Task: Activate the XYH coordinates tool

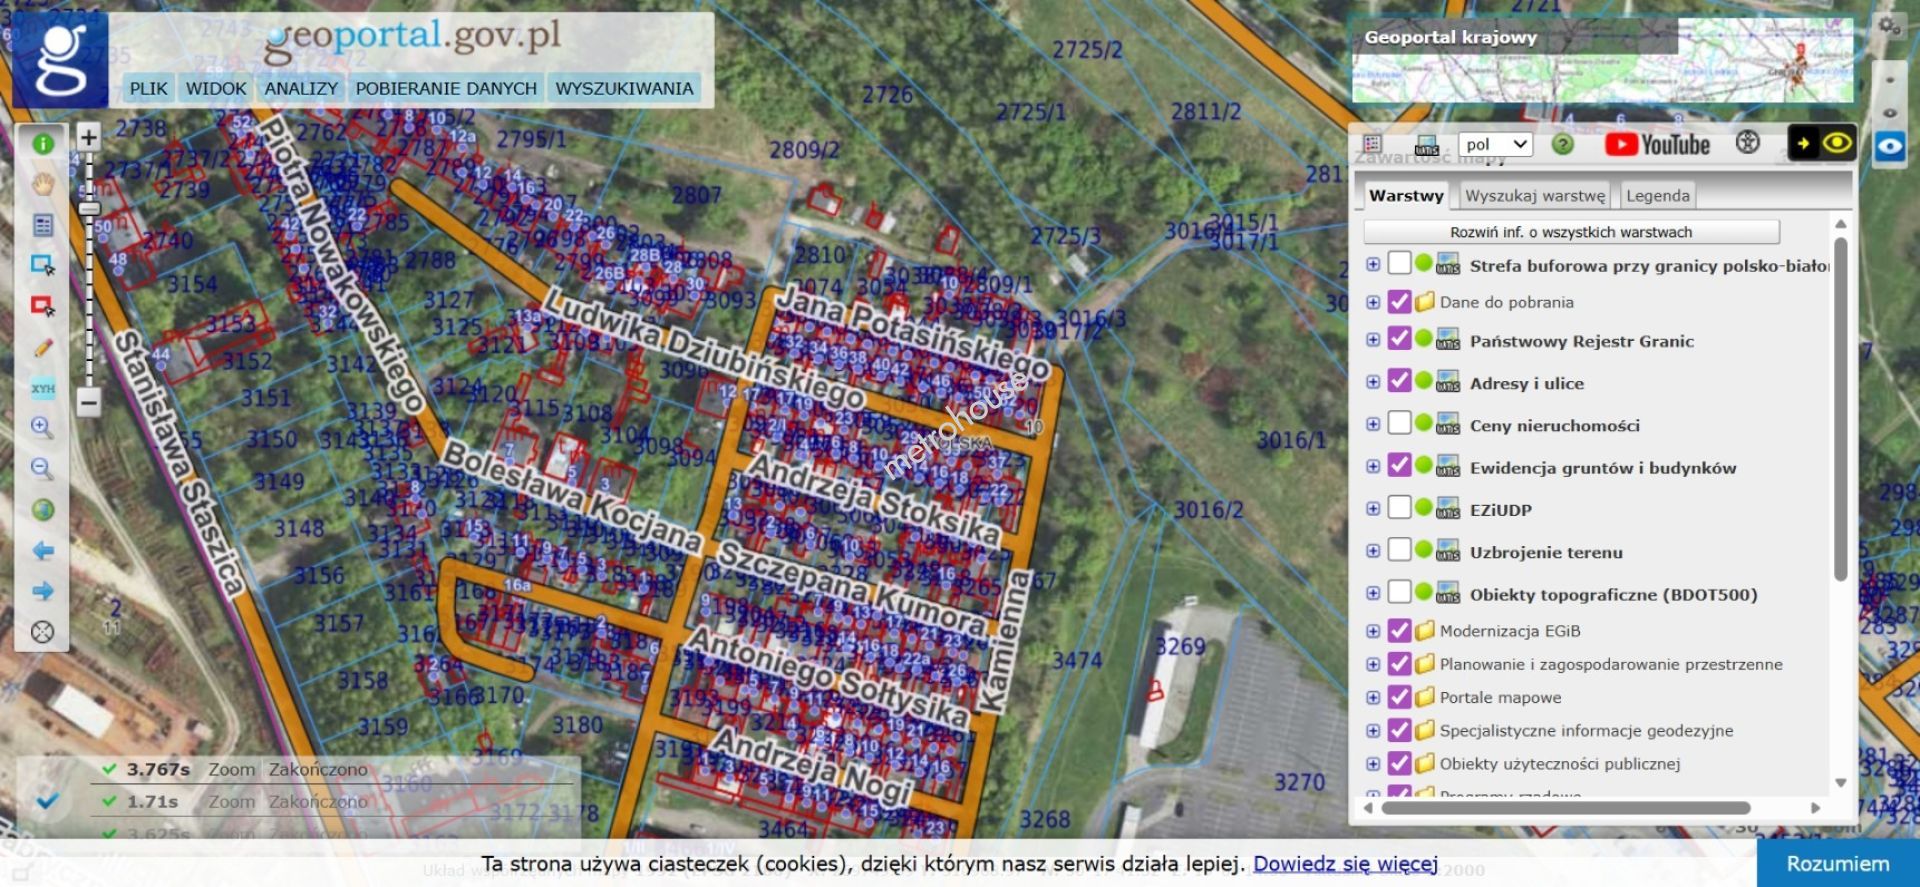Action: (42, 388)
